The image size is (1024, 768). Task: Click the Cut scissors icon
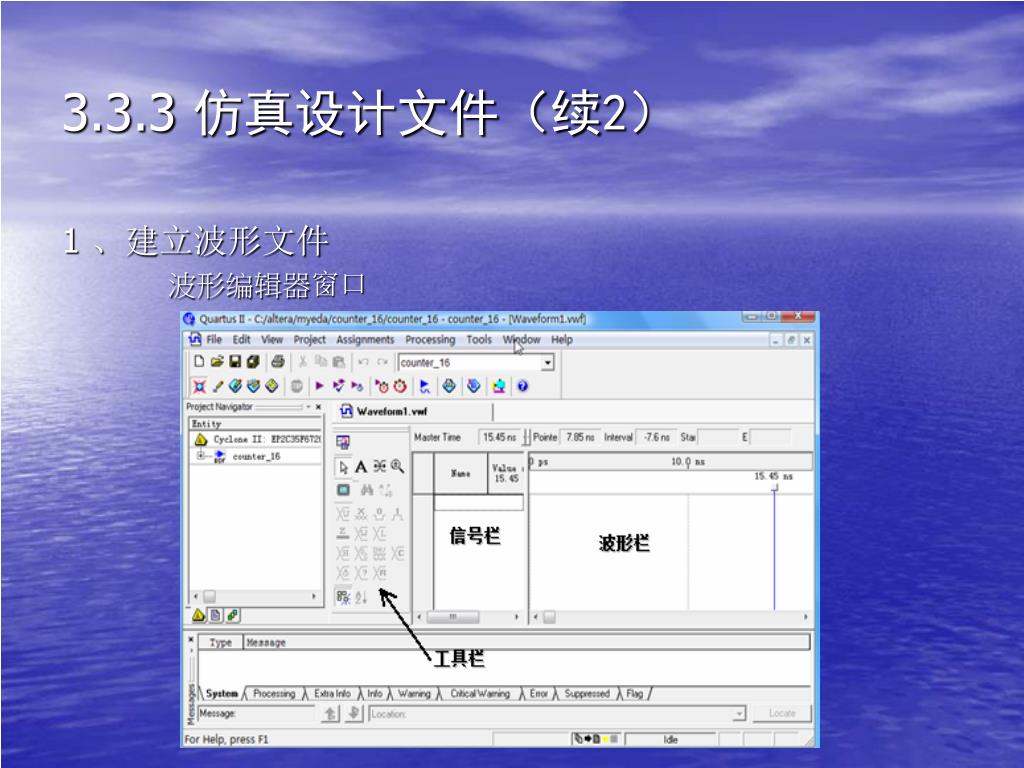(302, 361)
